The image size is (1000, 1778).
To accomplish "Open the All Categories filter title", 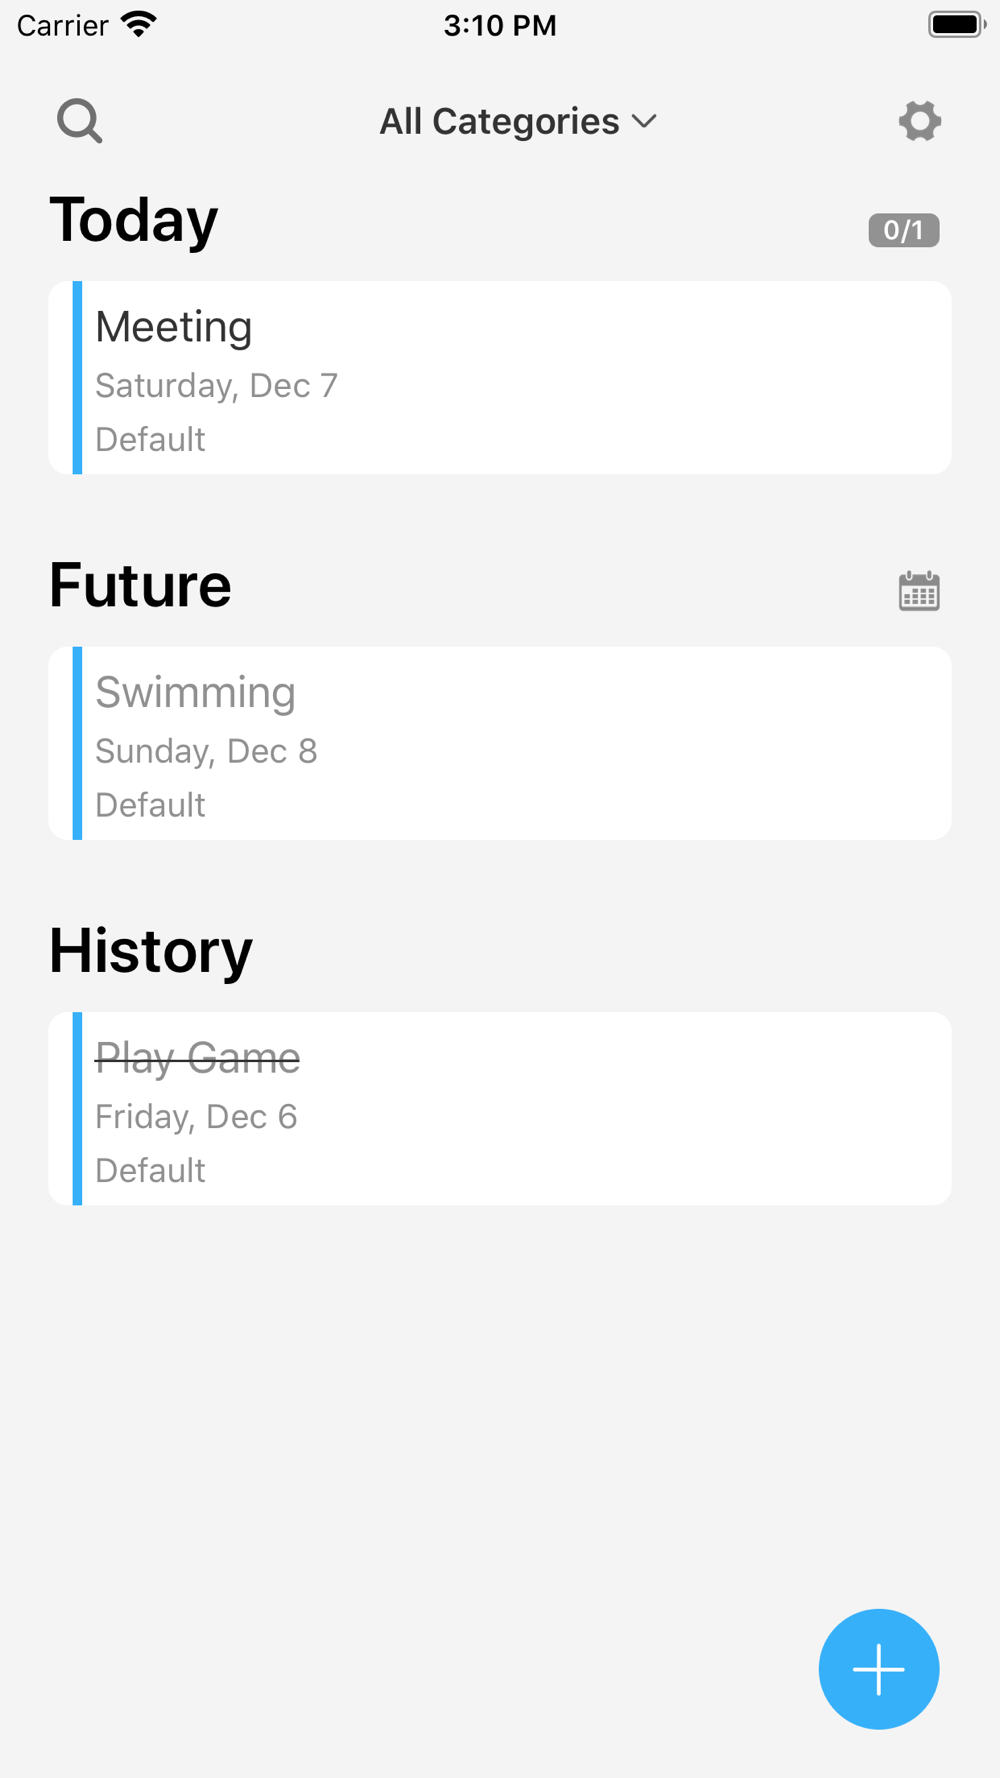I will pyautogui.click(x=499, y=121).
